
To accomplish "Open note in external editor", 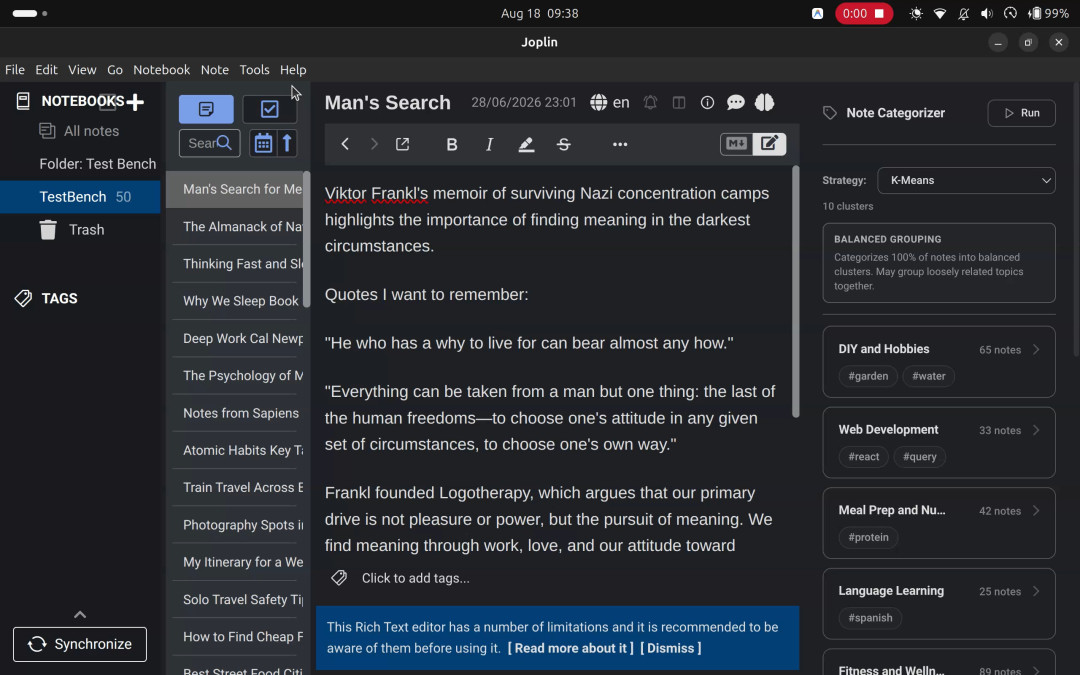I will click(402, 144).
